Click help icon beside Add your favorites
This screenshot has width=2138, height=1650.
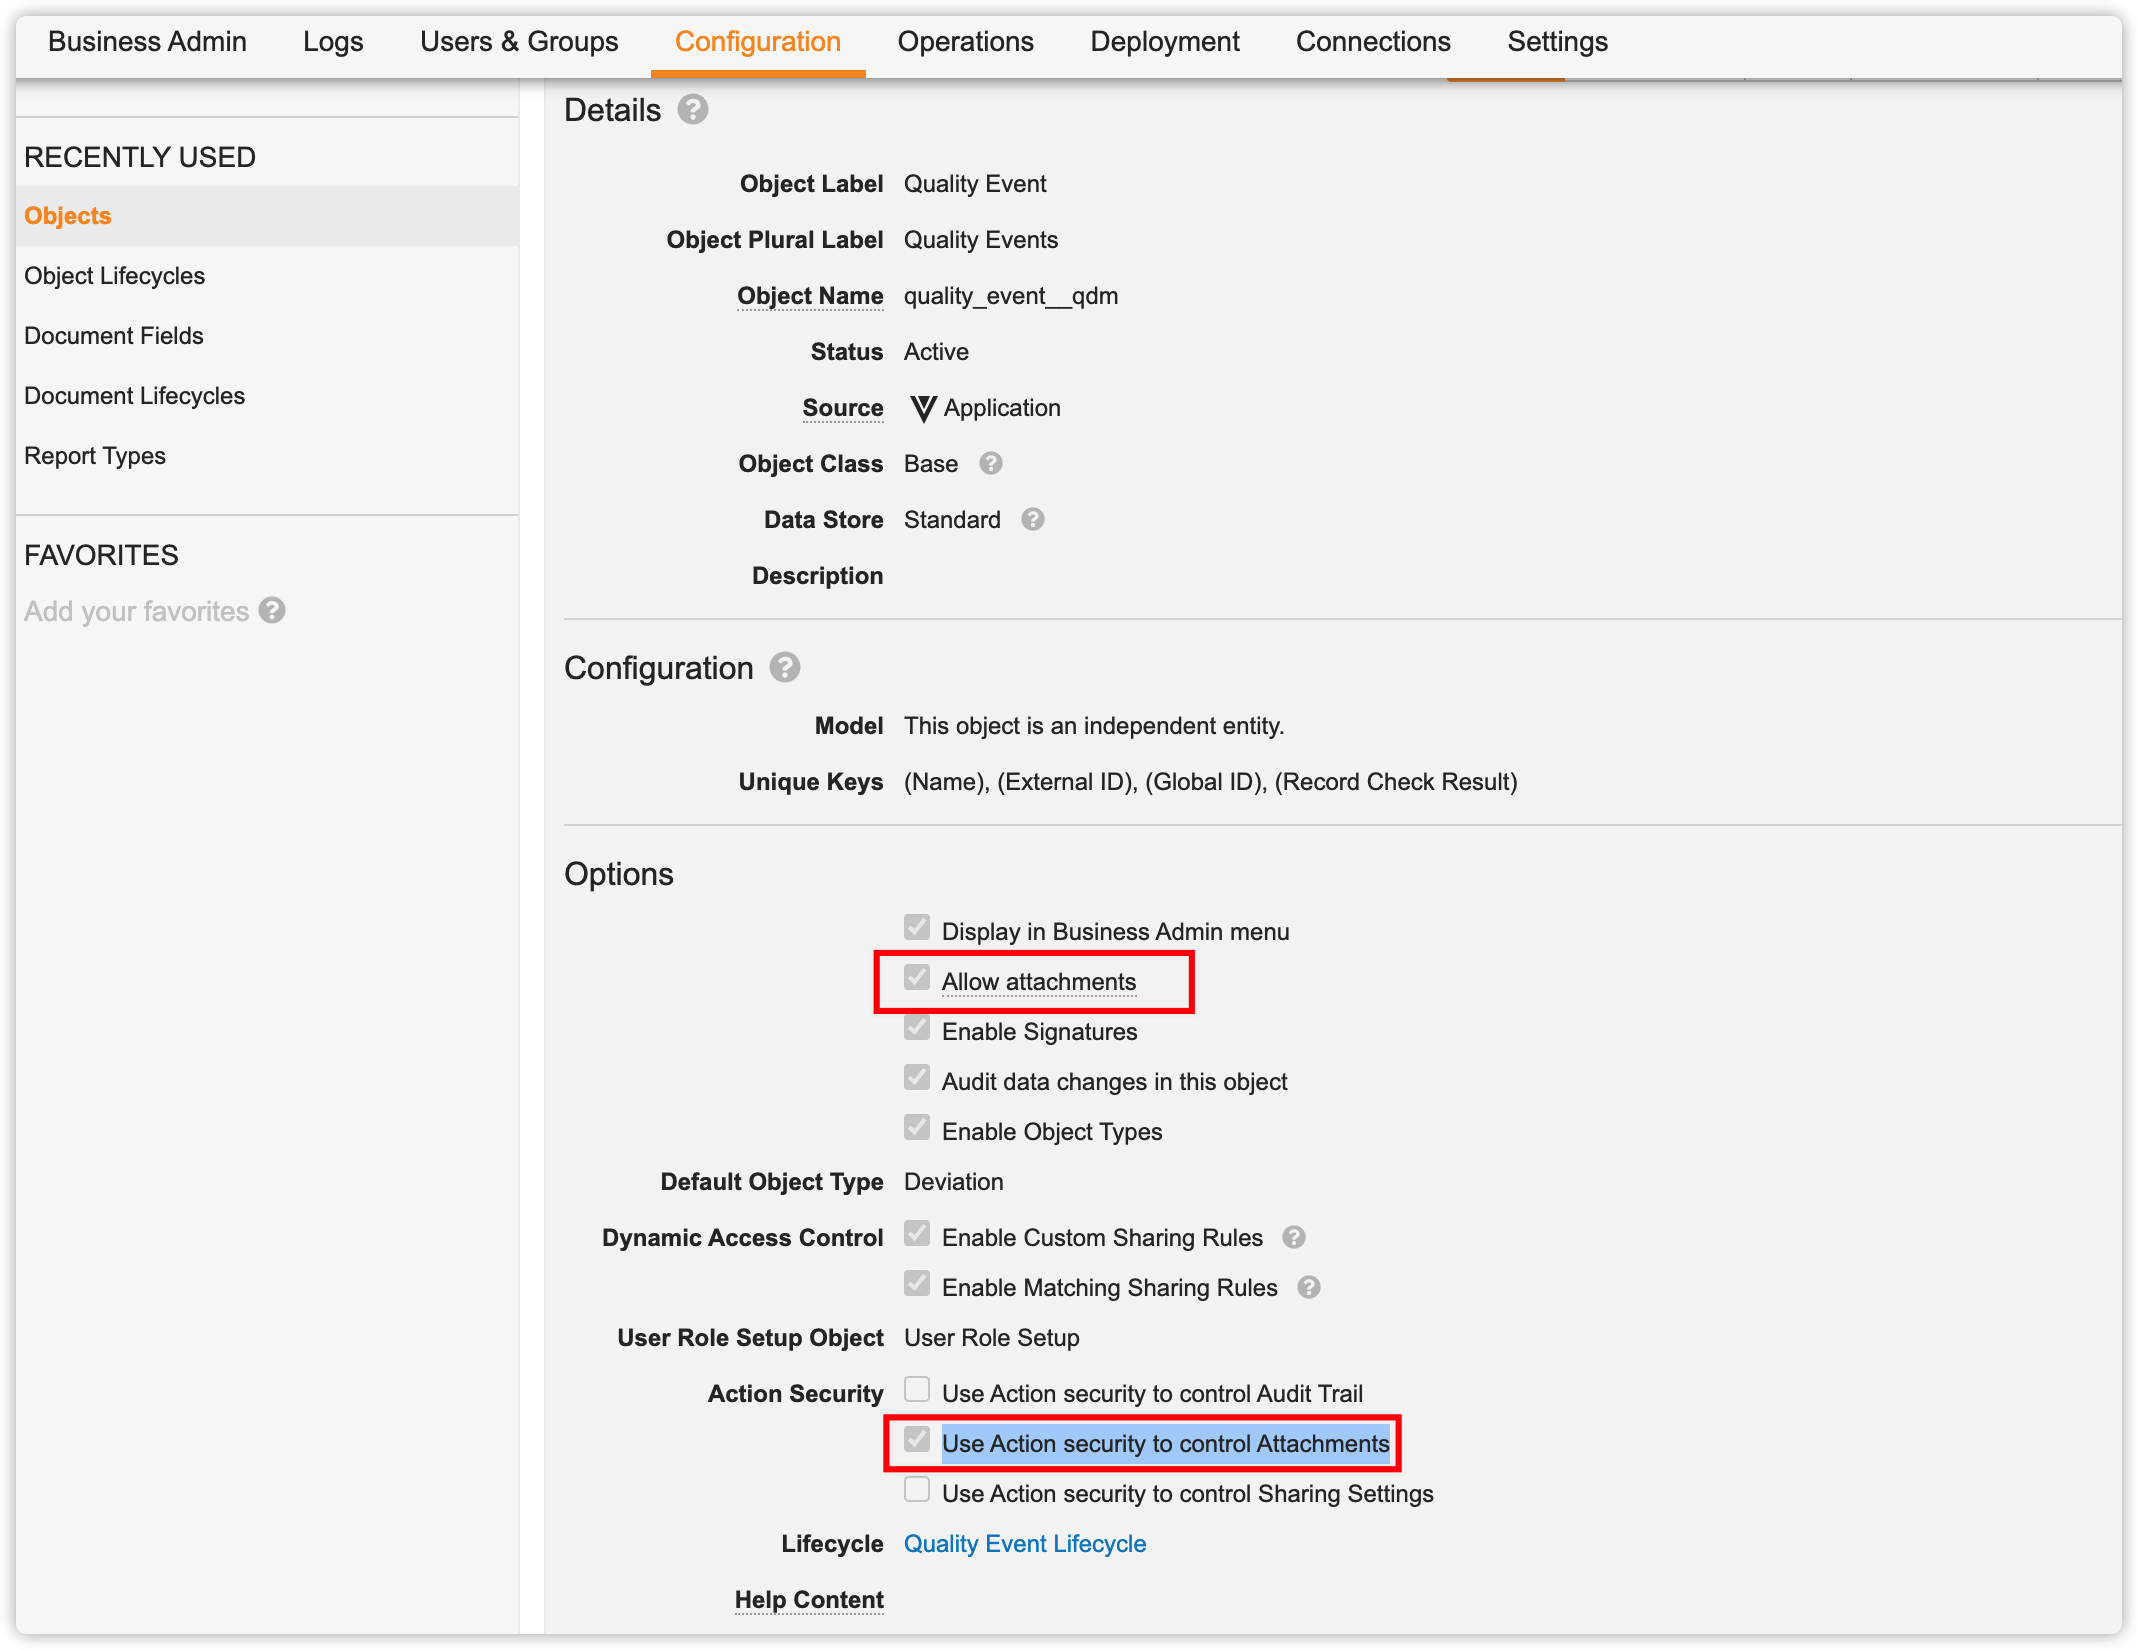click(272, 610)
